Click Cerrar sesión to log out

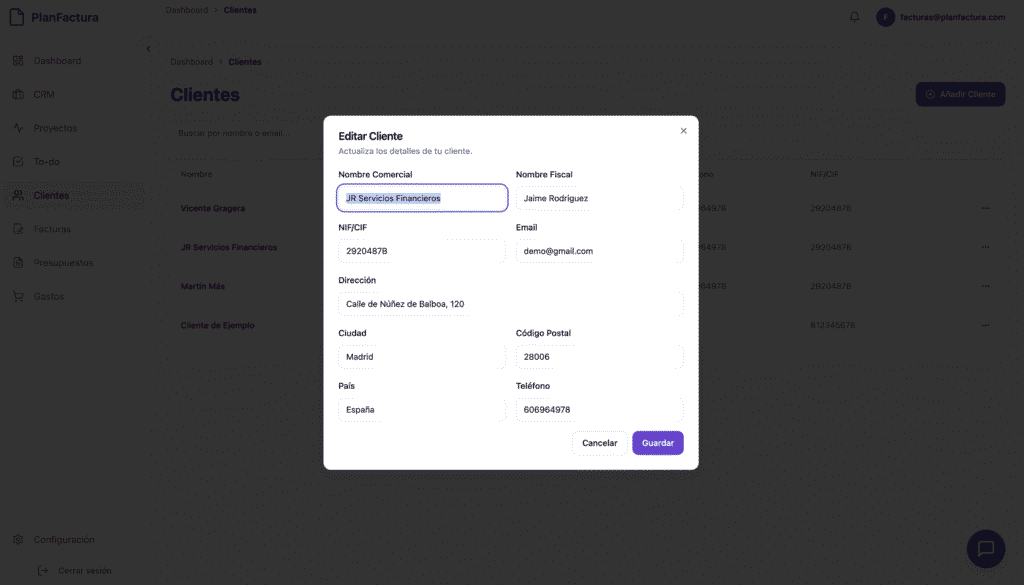[84, 571]
